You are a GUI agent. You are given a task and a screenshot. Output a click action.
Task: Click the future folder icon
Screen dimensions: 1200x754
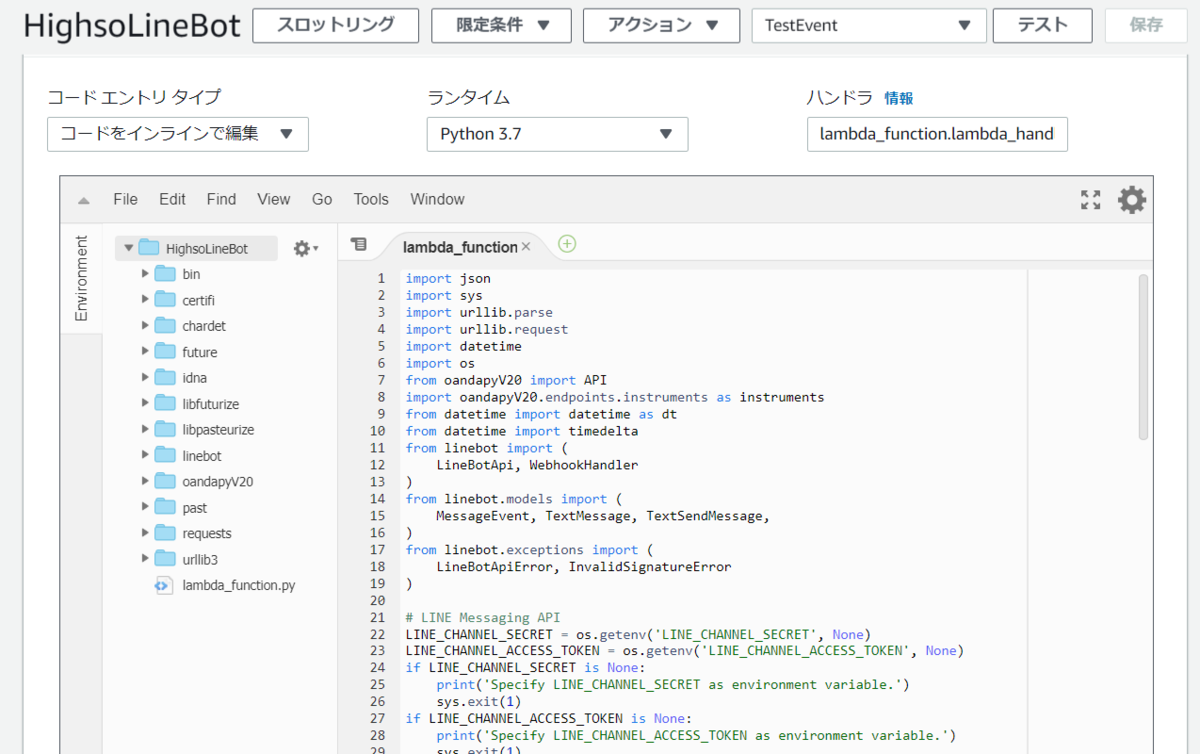[x=165, y=352]
